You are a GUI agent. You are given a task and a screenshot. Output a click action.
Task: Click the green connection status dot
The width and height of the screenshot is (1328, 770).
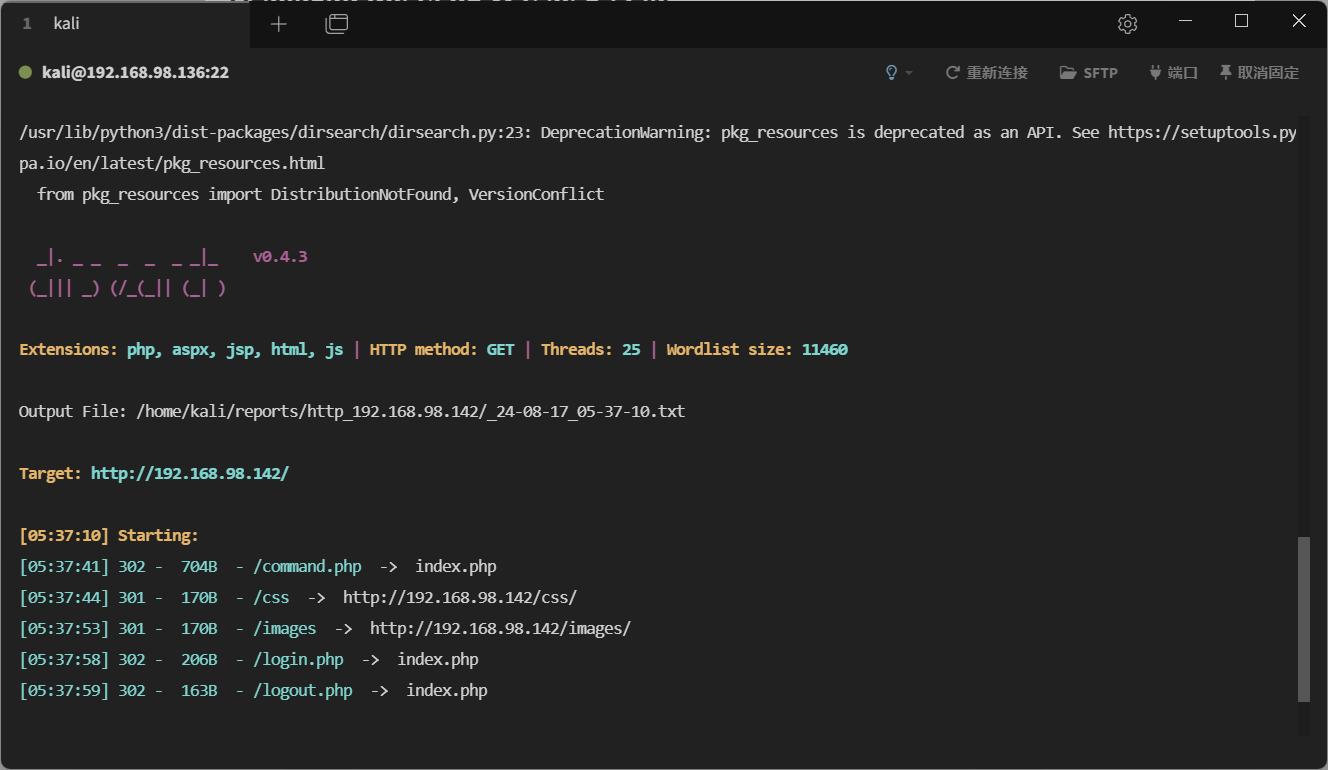pos(25,72)
